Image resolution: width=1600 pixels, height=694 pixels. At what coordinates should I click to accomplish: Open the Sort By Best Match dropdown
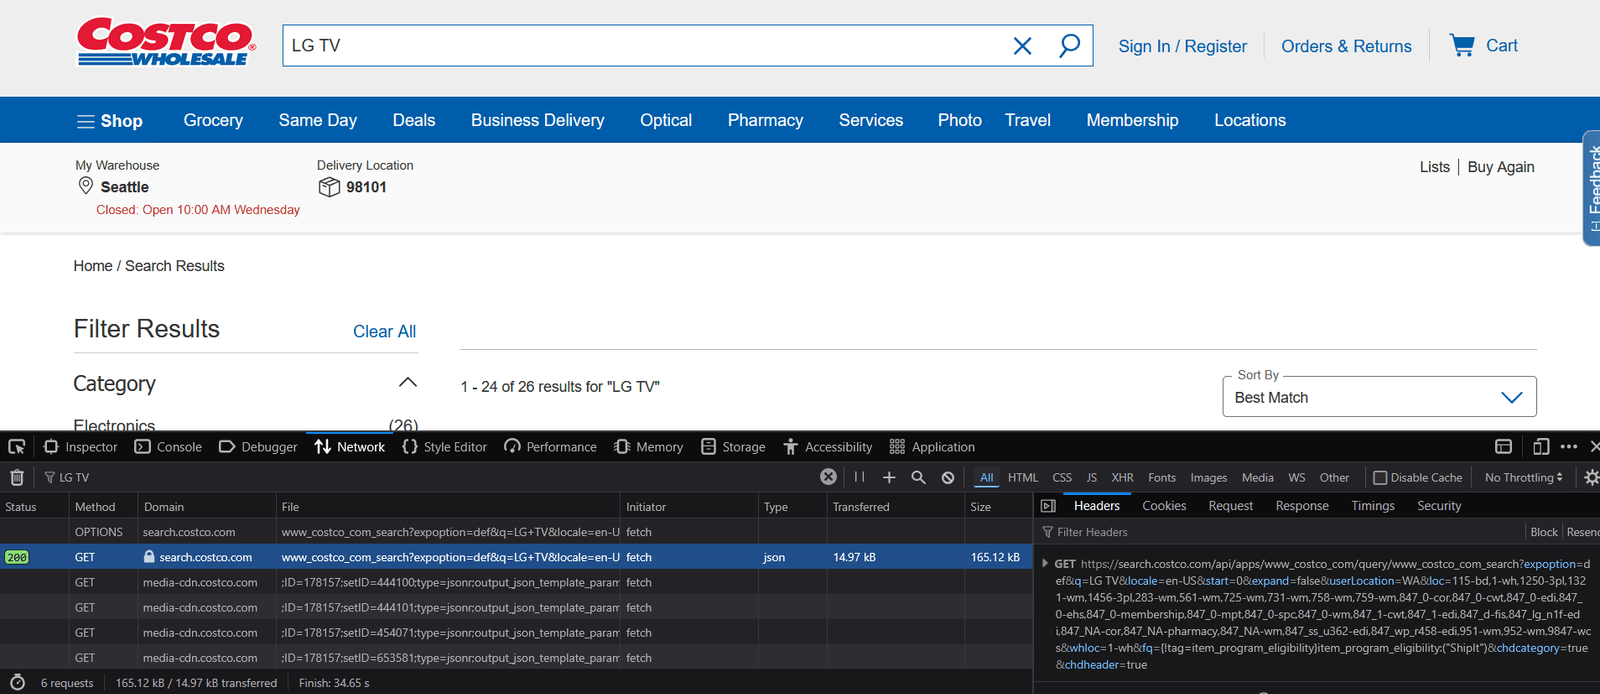pyautogui.click(x=1379, y=397)
